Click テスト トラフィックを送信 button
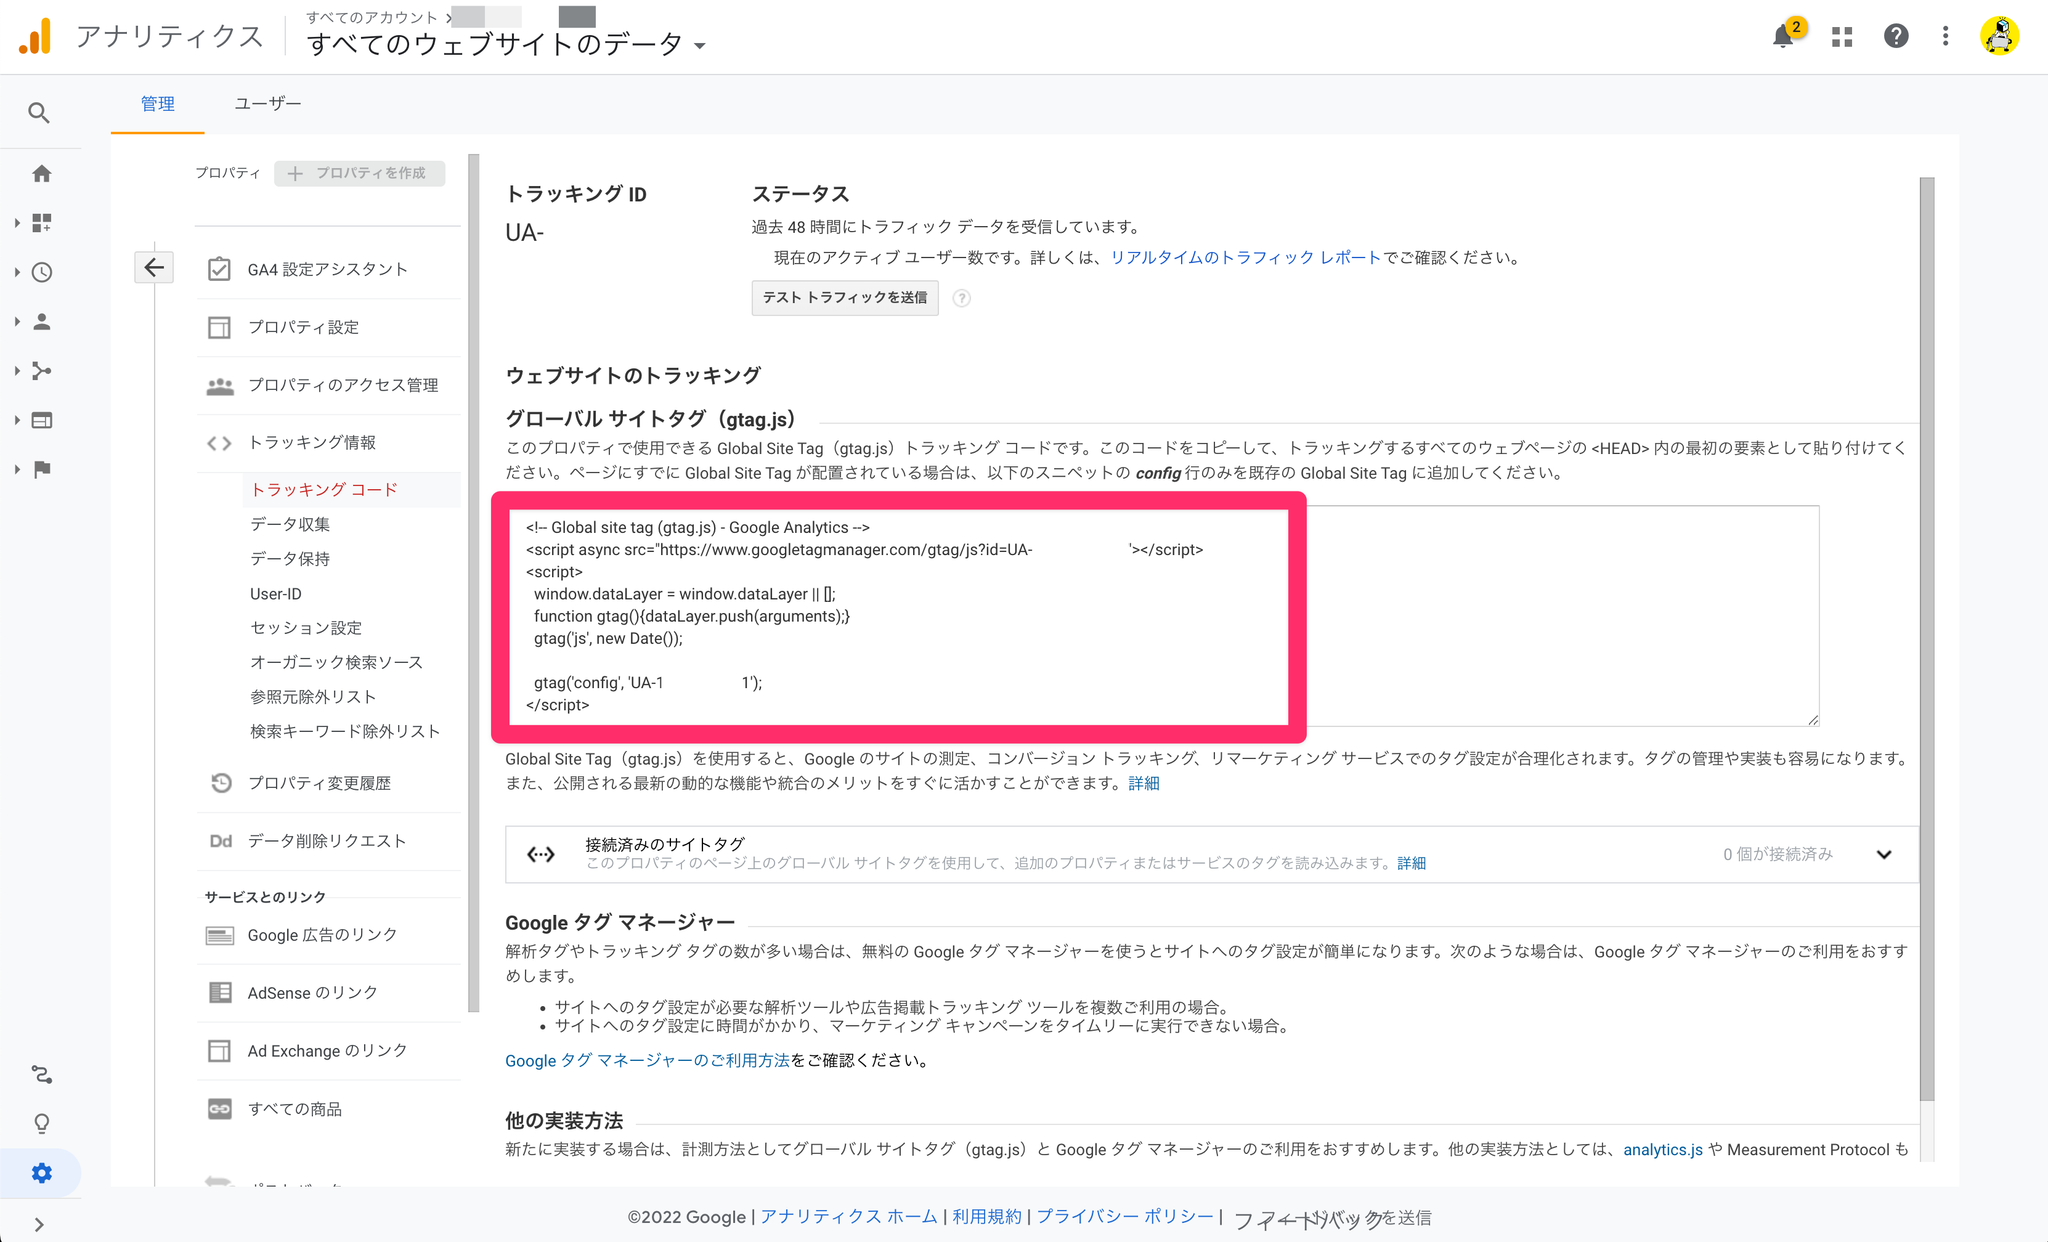2048x1242 pixels. pyautogui.click(x=845, y=298)
